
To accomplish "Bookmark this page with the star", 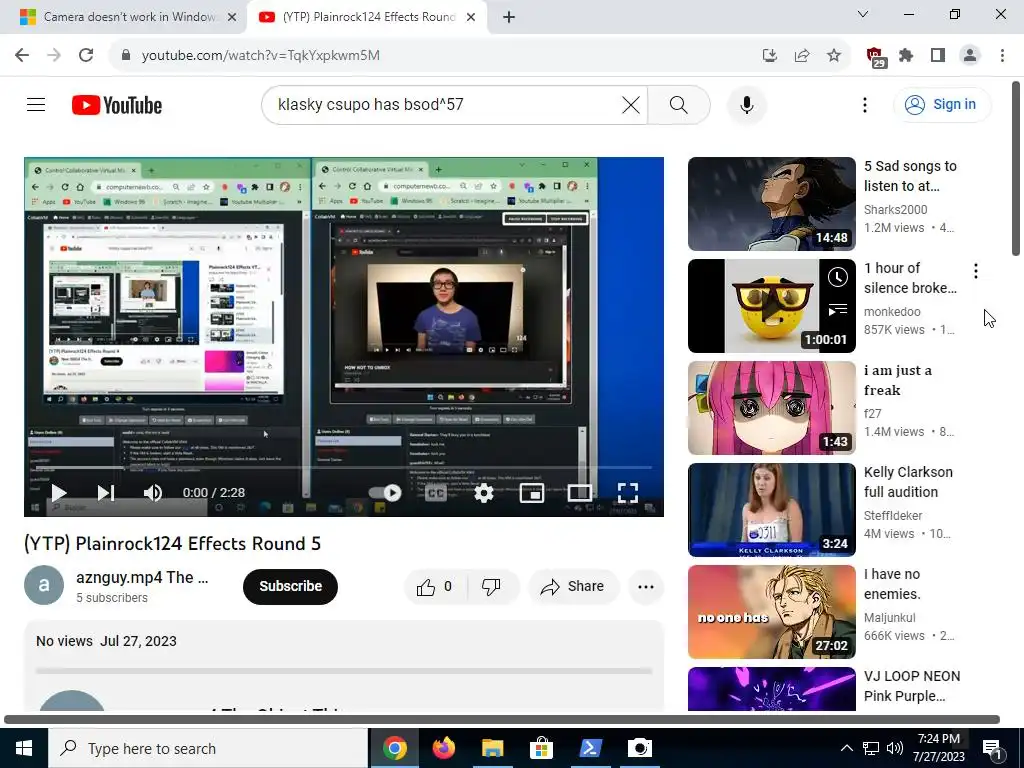I will (834, 55).
